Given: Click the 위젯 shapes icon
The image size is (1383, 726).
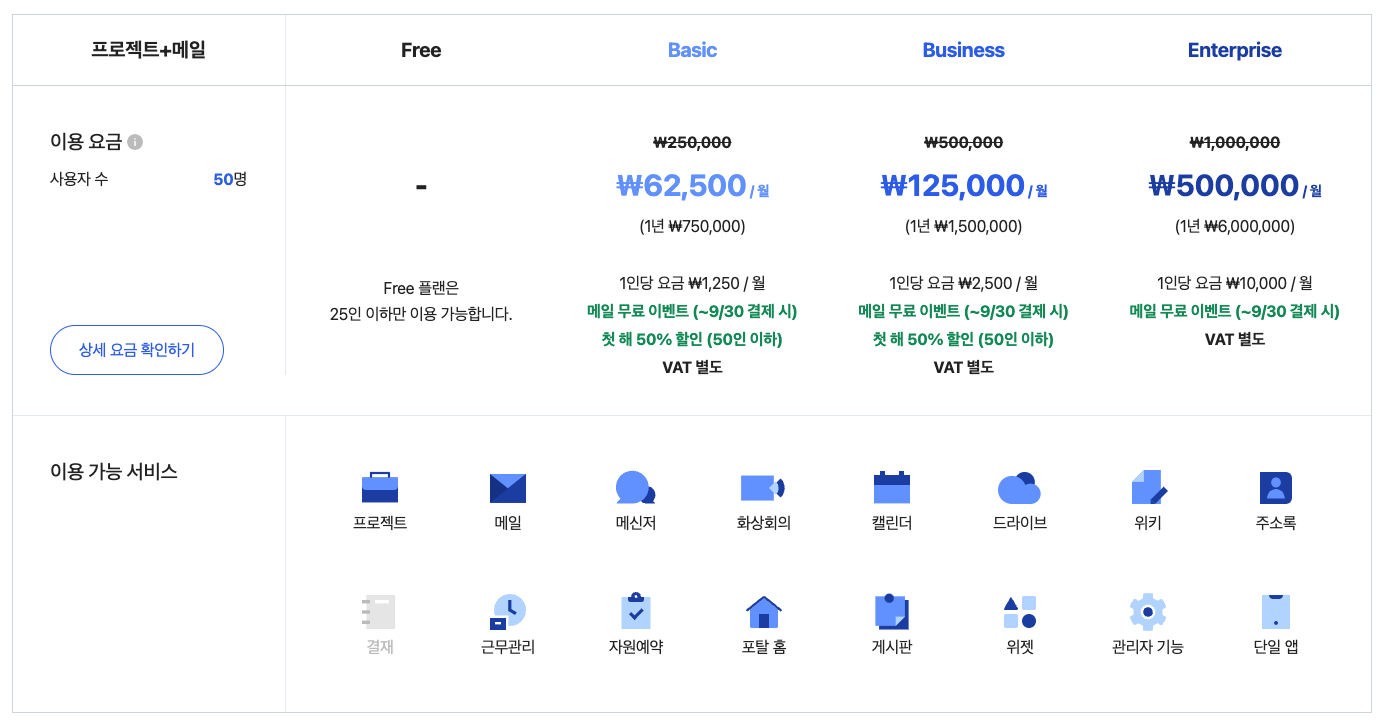Looking at the screenshot, I should click(1020, 611).
